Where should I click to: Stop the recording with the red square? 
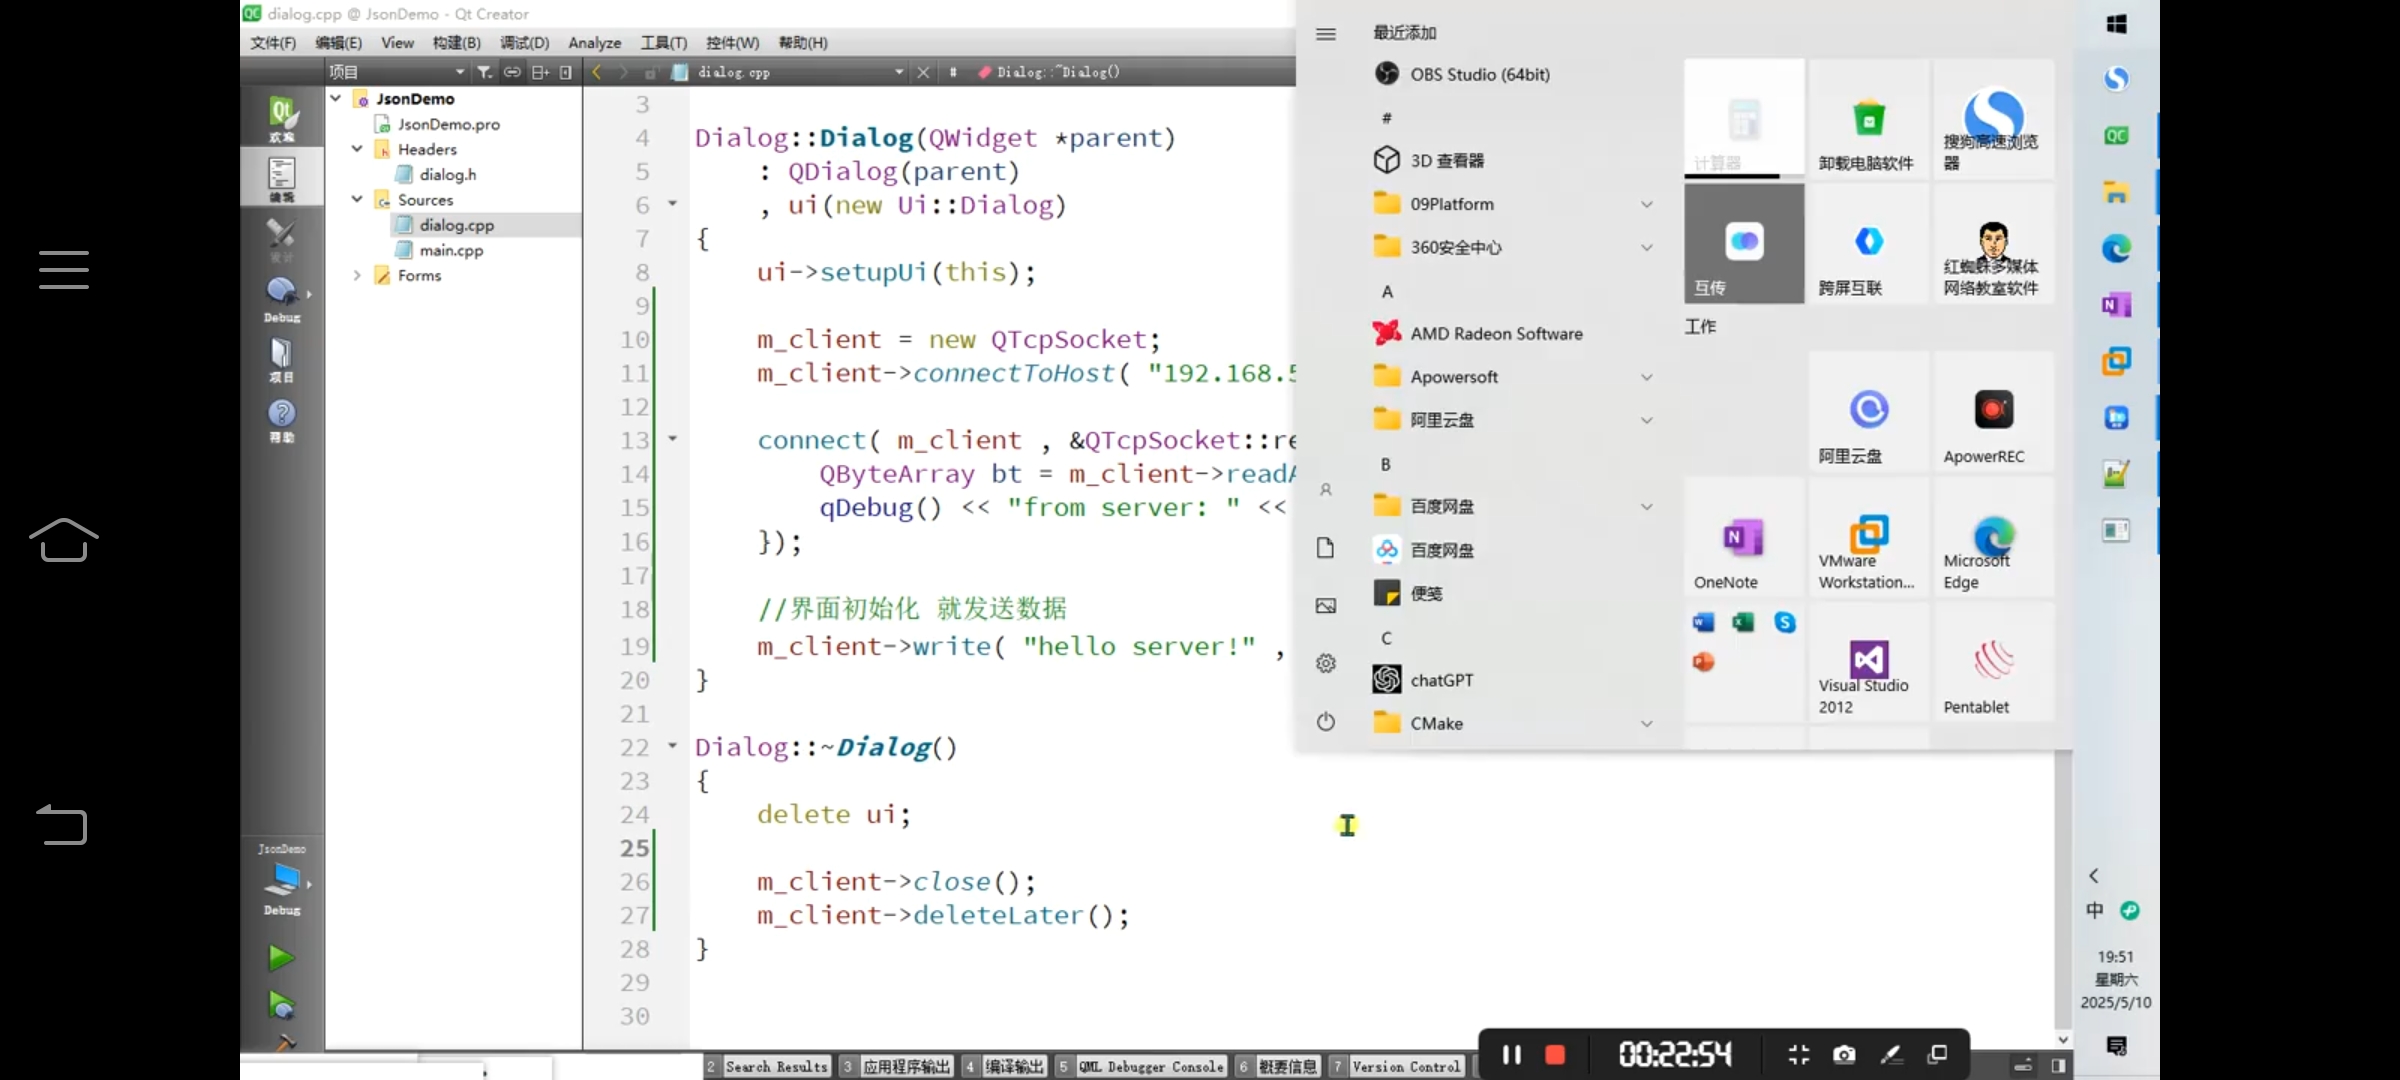coord(1555,1054)
